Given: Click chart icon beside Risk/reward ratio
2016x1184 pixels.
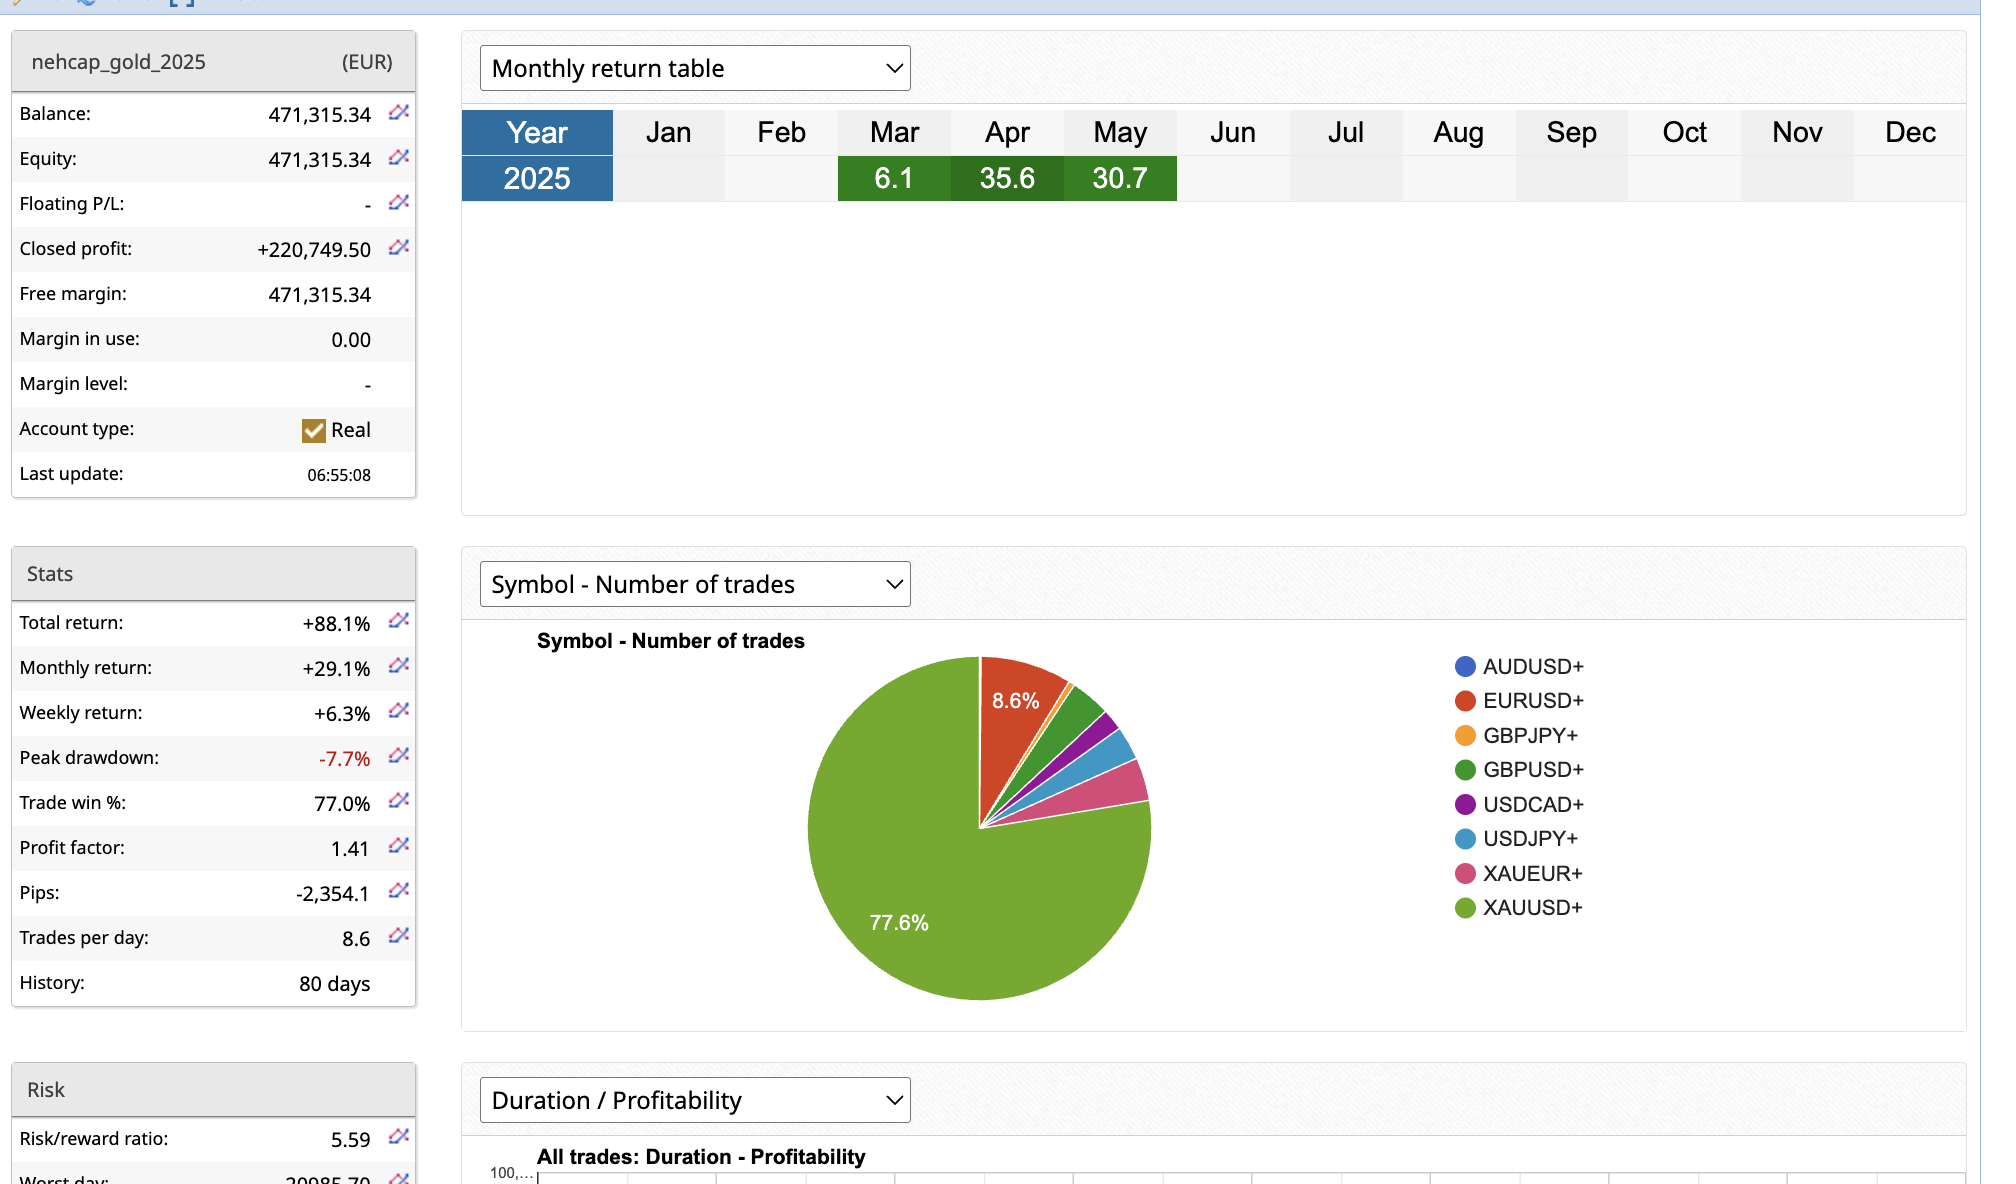Looking at the screenshot, I should pyautogui.click(x=399, y=1137).
